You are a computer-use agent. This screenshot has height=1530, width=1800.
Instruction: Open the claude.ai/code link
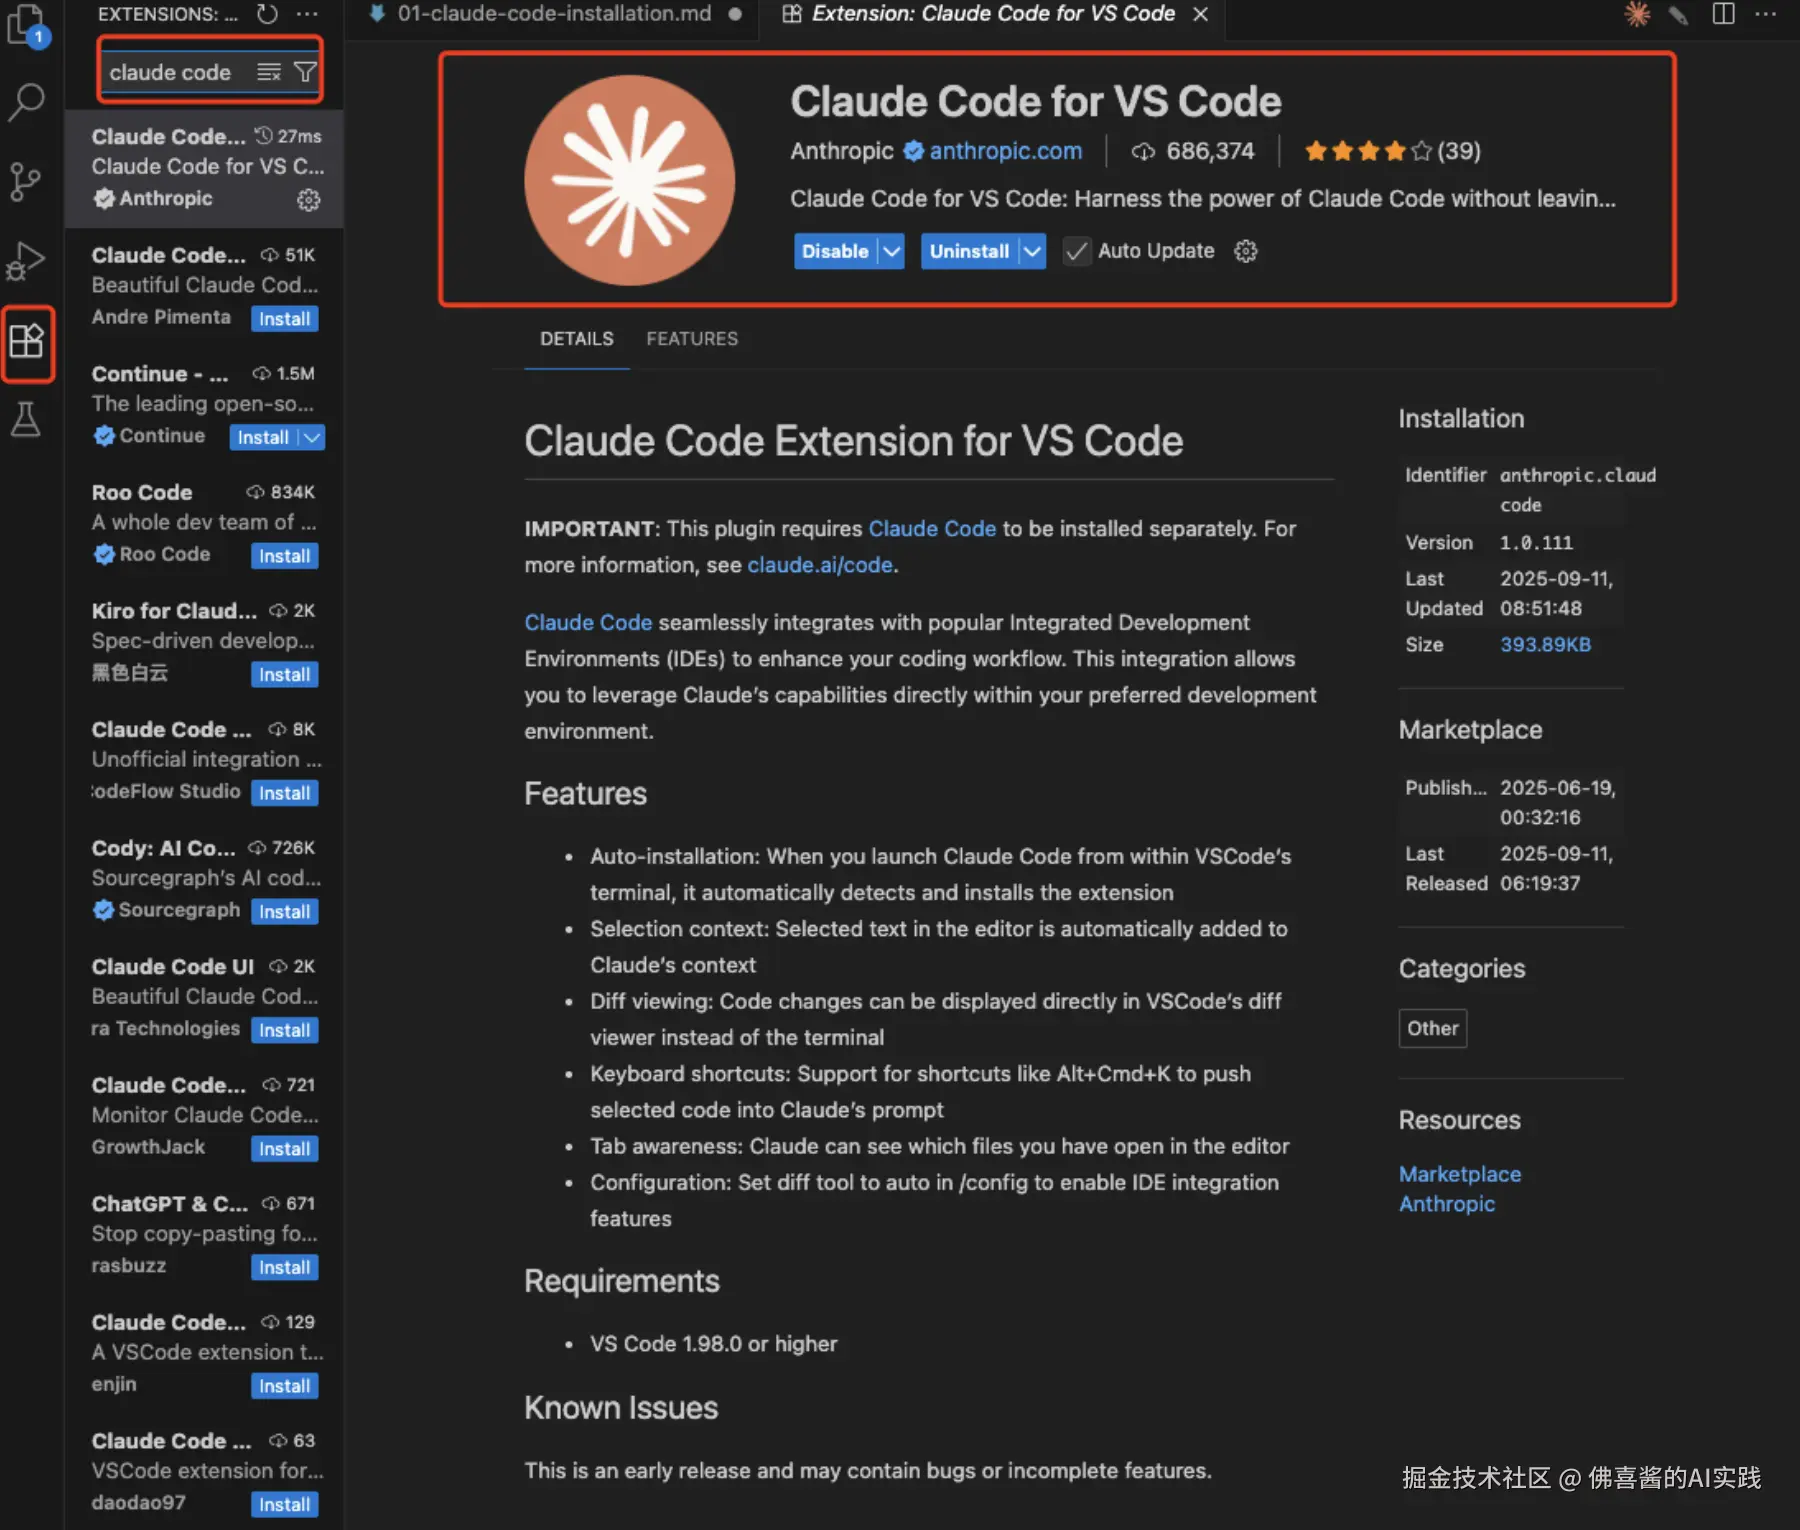click(x=820, y=565)
